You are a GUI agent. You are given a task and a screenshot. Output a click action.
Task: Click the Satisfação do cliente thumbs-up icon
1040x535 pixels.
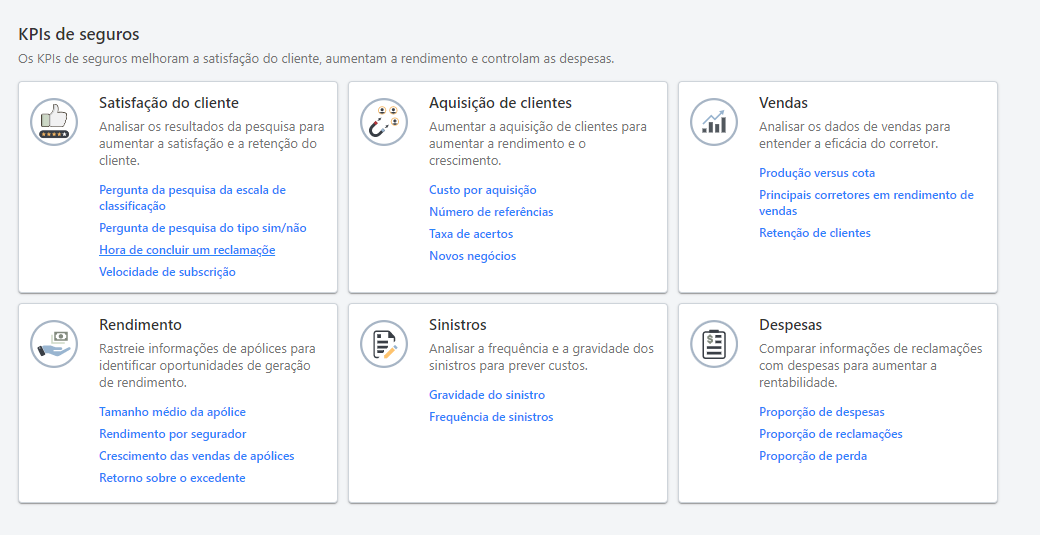[54, 122]
